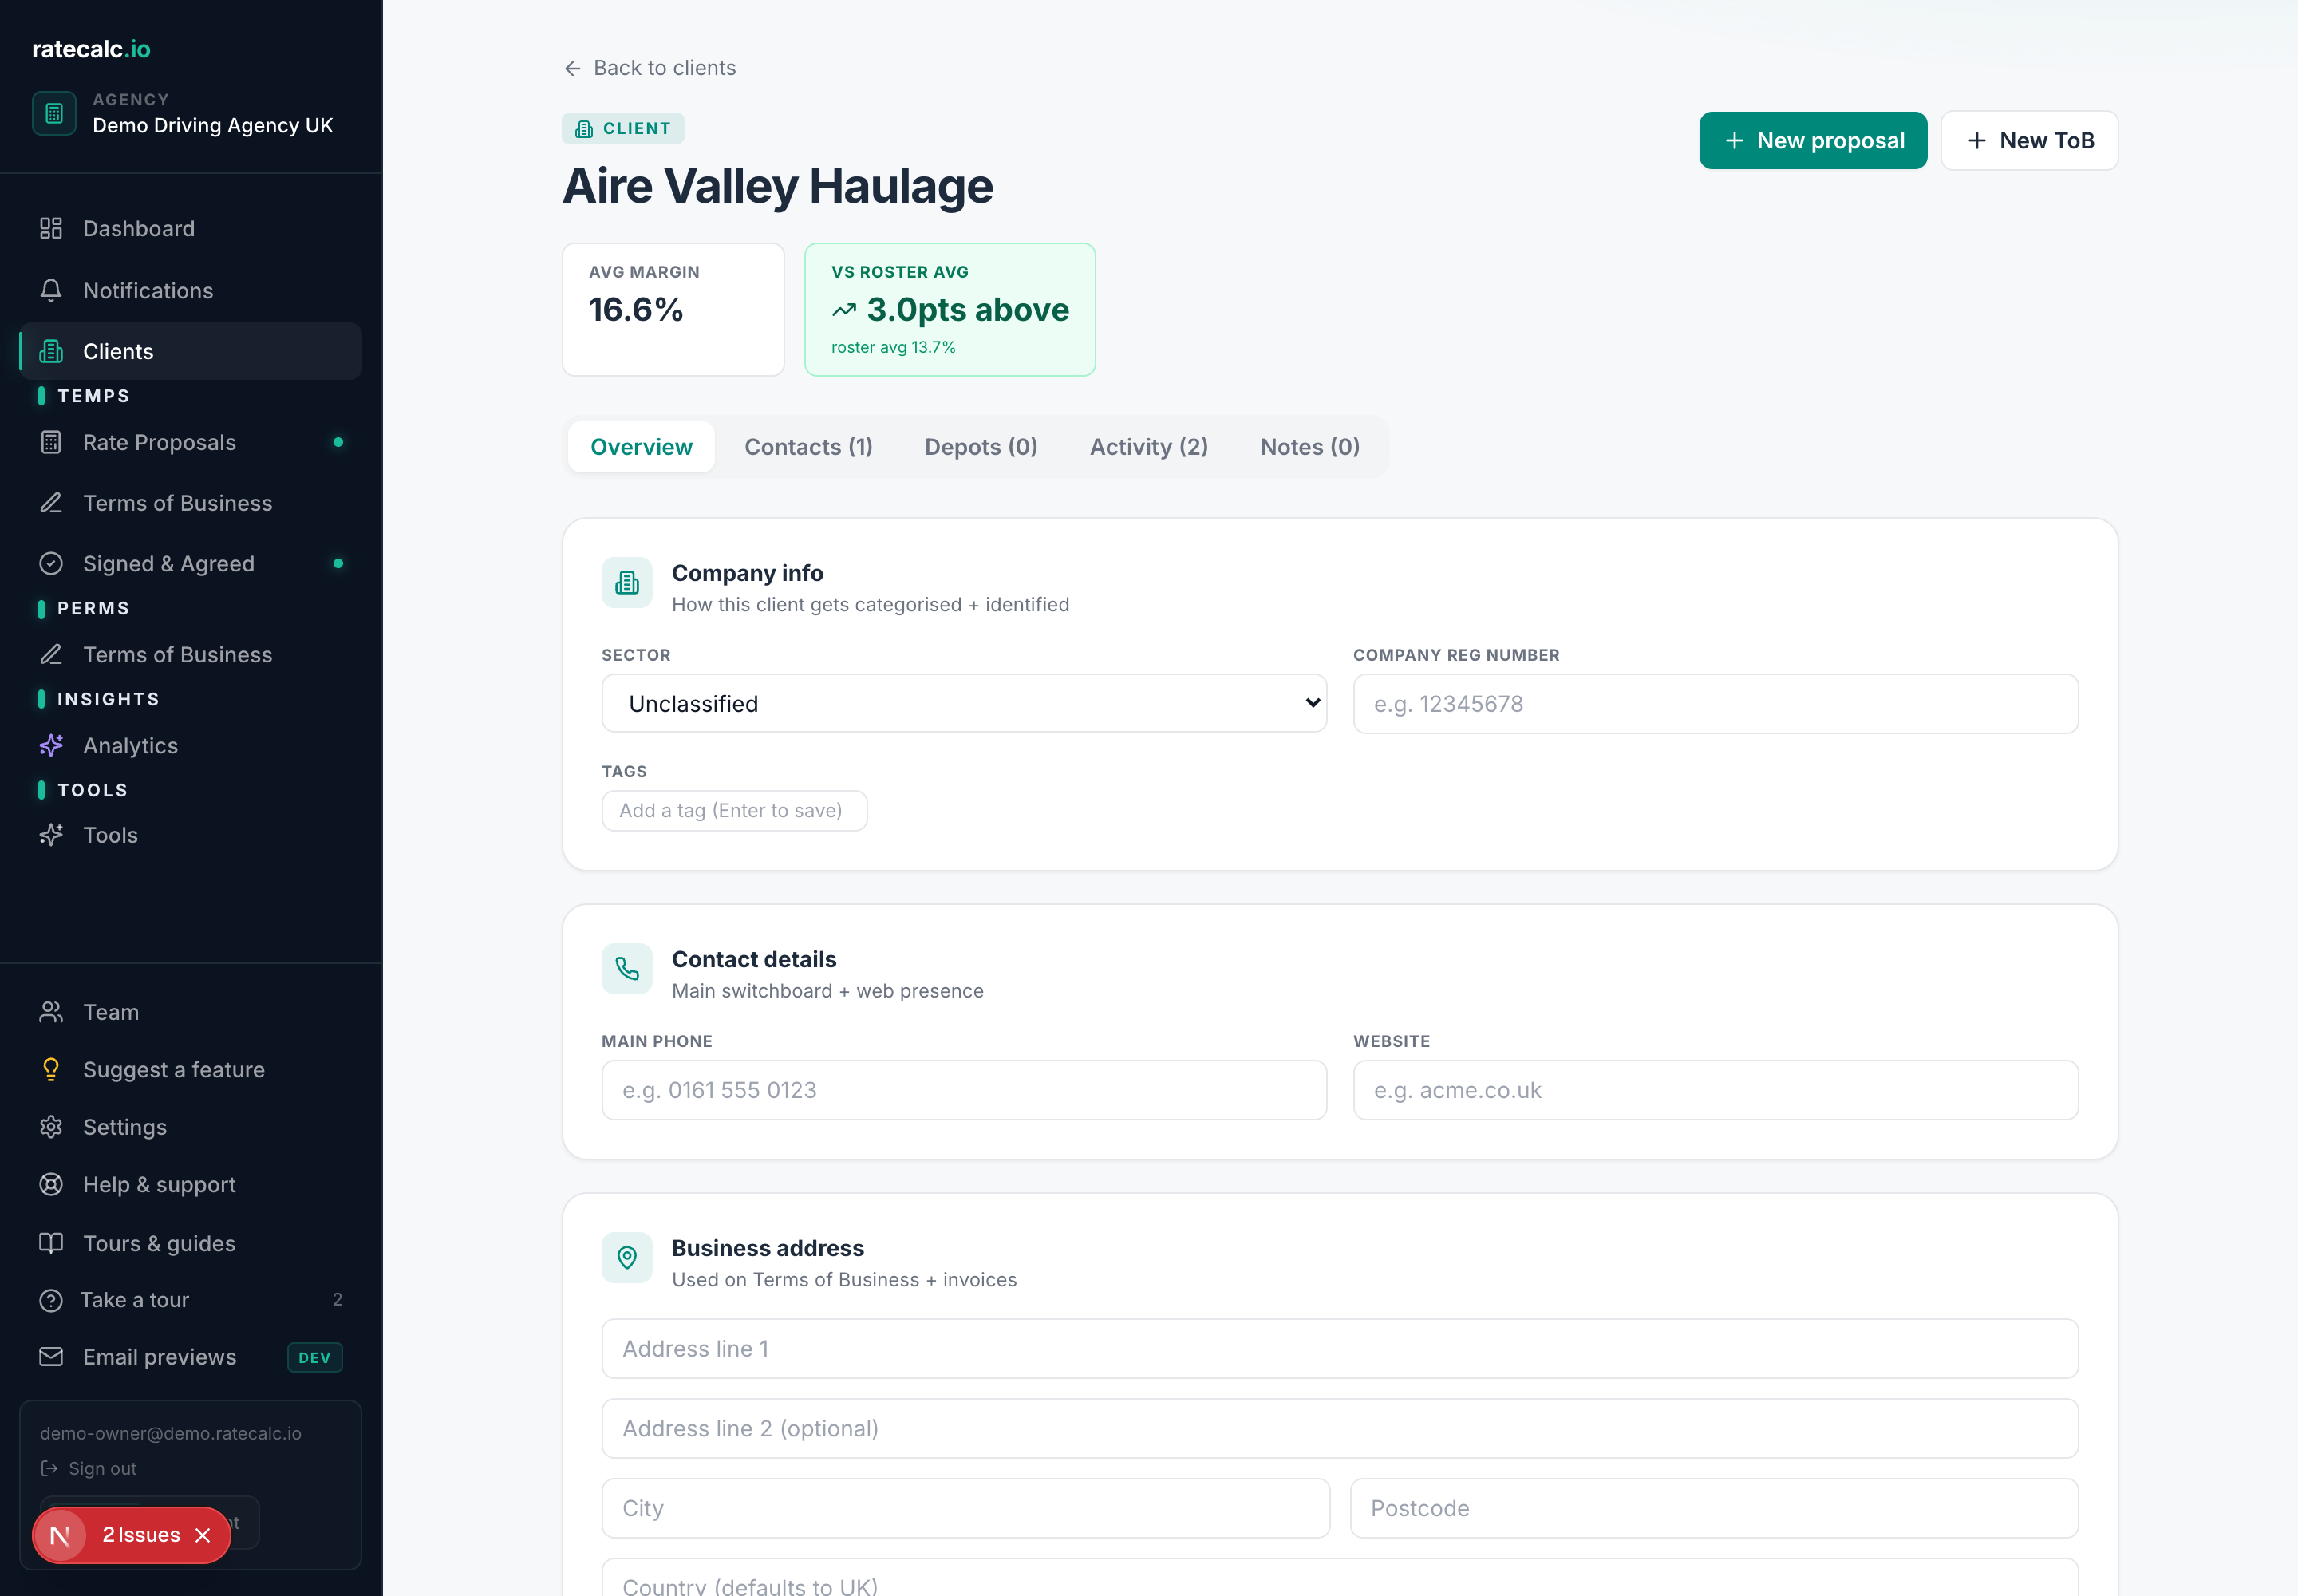Open the Depots (0) tab
Screen dimensions: 2298x1596
pos(981,447)
